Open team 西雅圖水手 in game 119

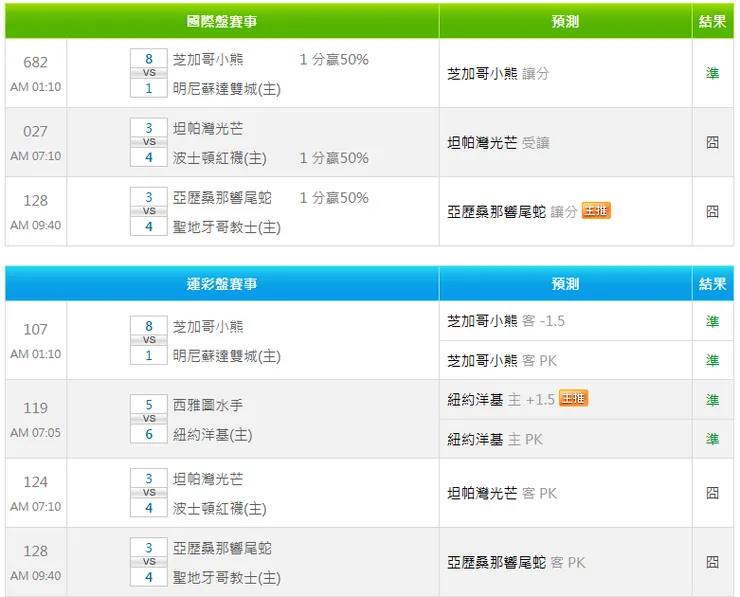click(208, 405)
